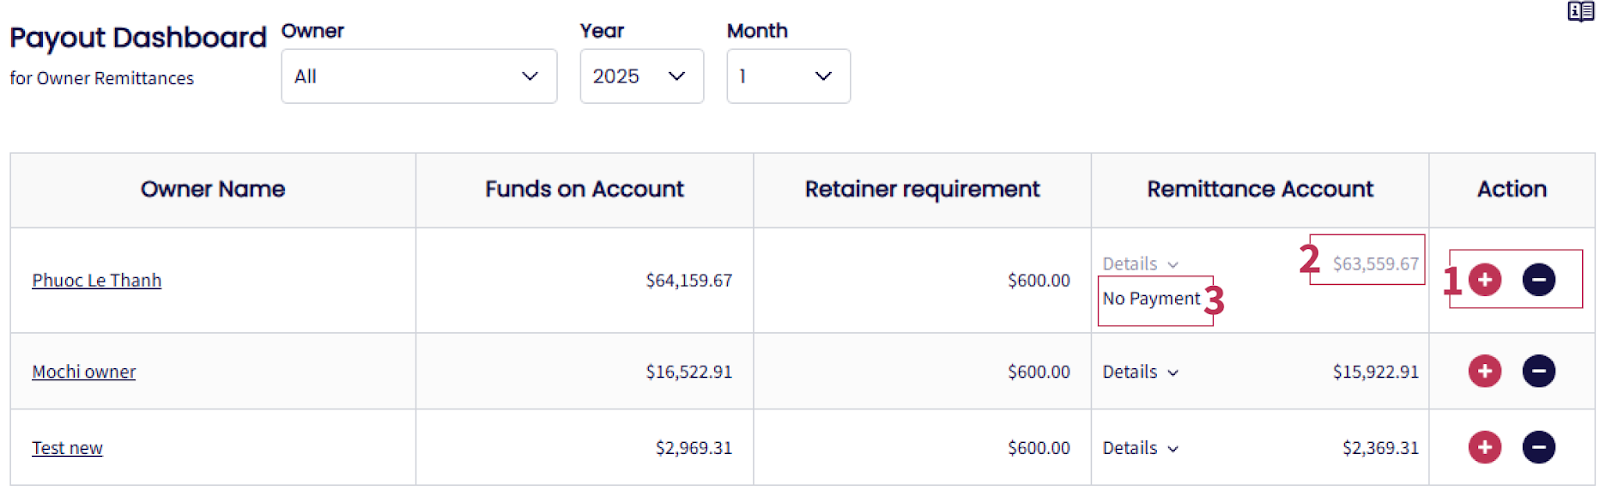Screen dimensions: 1600x486
Task: Expand Details in Mochi owner row
Action: point(1140,372)
